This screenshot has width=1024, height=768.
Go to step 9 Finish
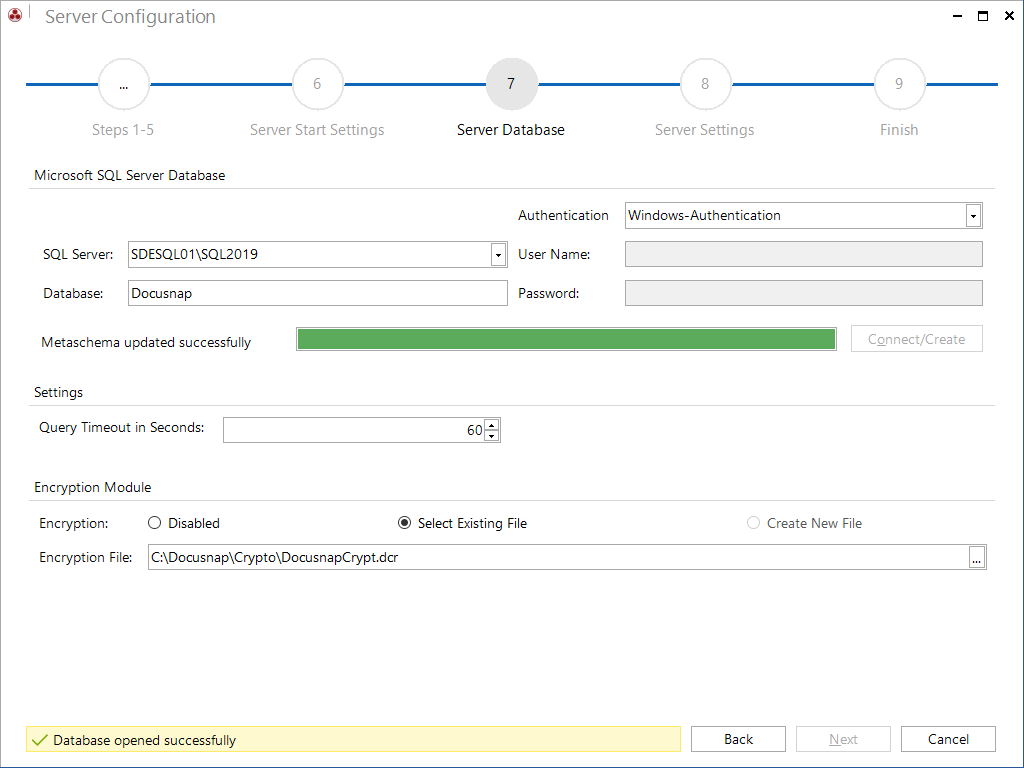coord(899,84)
